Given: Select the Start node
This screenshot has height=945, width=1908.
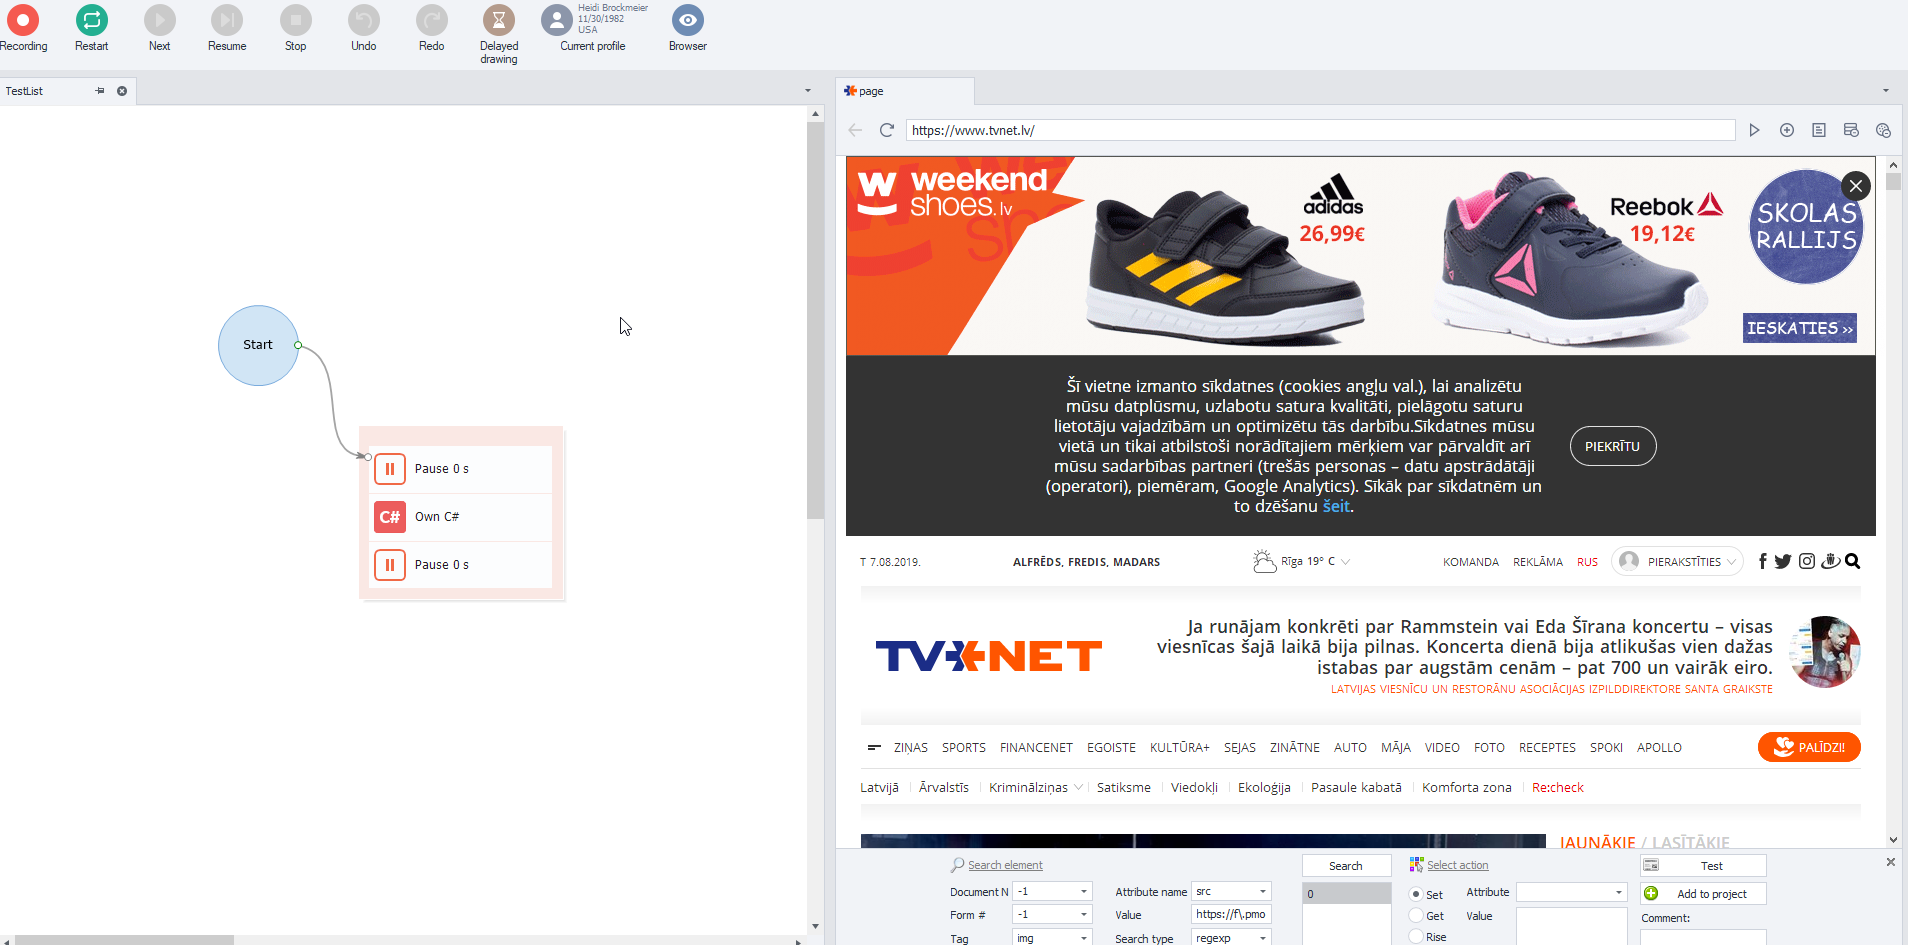Looking at the screenshot, I should 258,345.
